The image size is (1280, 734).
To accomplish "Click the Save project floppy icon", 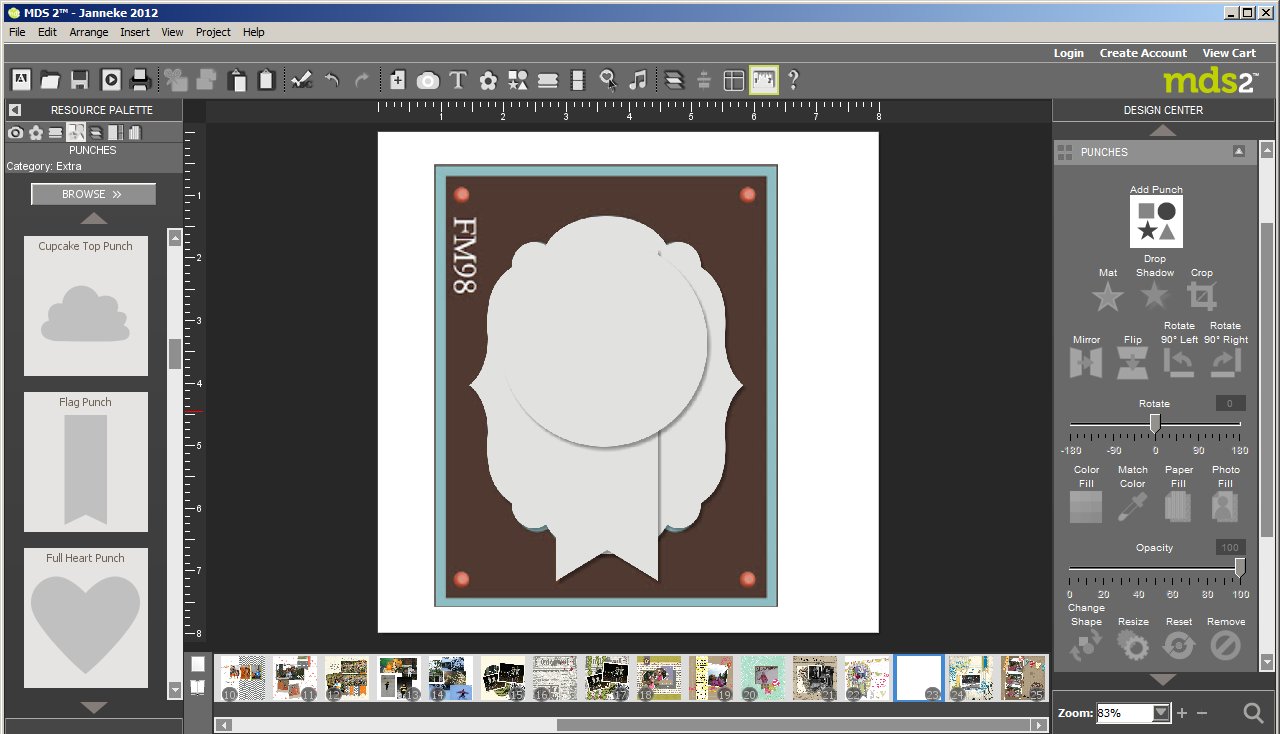I will pyautogui.click(x=80, y=80).
